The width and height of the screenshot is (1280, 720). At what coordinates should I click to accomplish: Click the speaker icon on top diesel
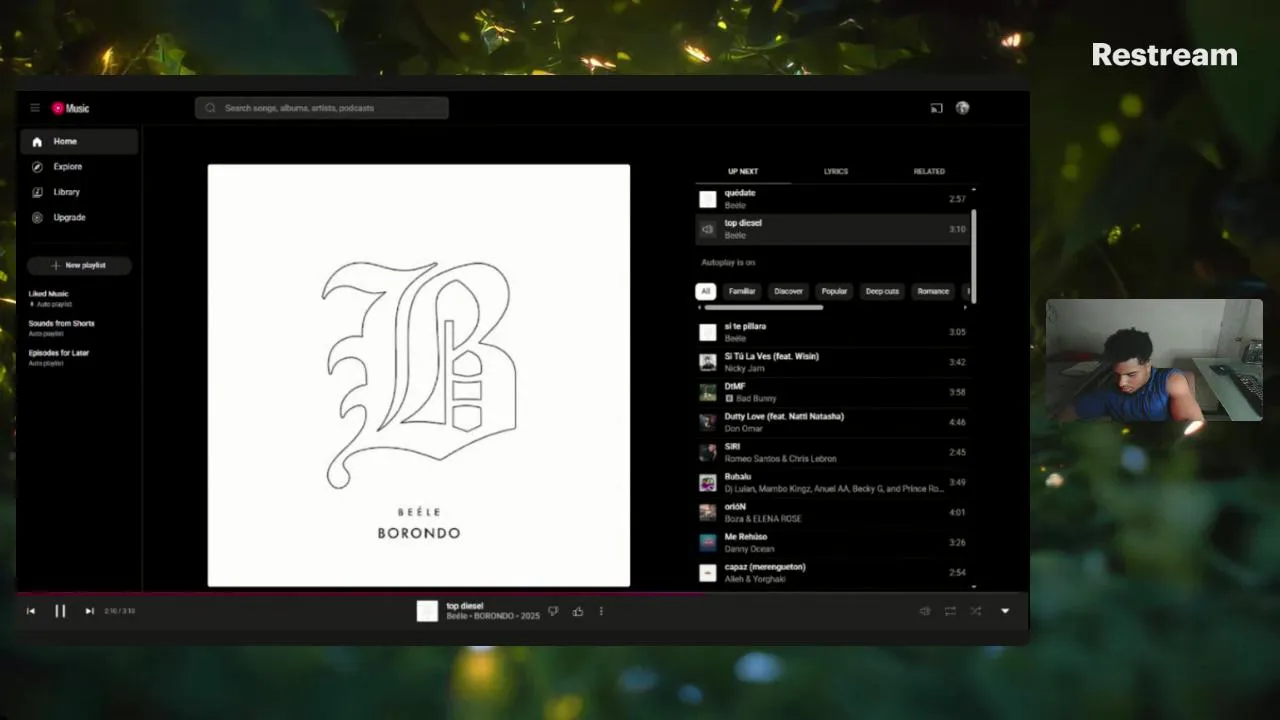[x=708, y=229]
